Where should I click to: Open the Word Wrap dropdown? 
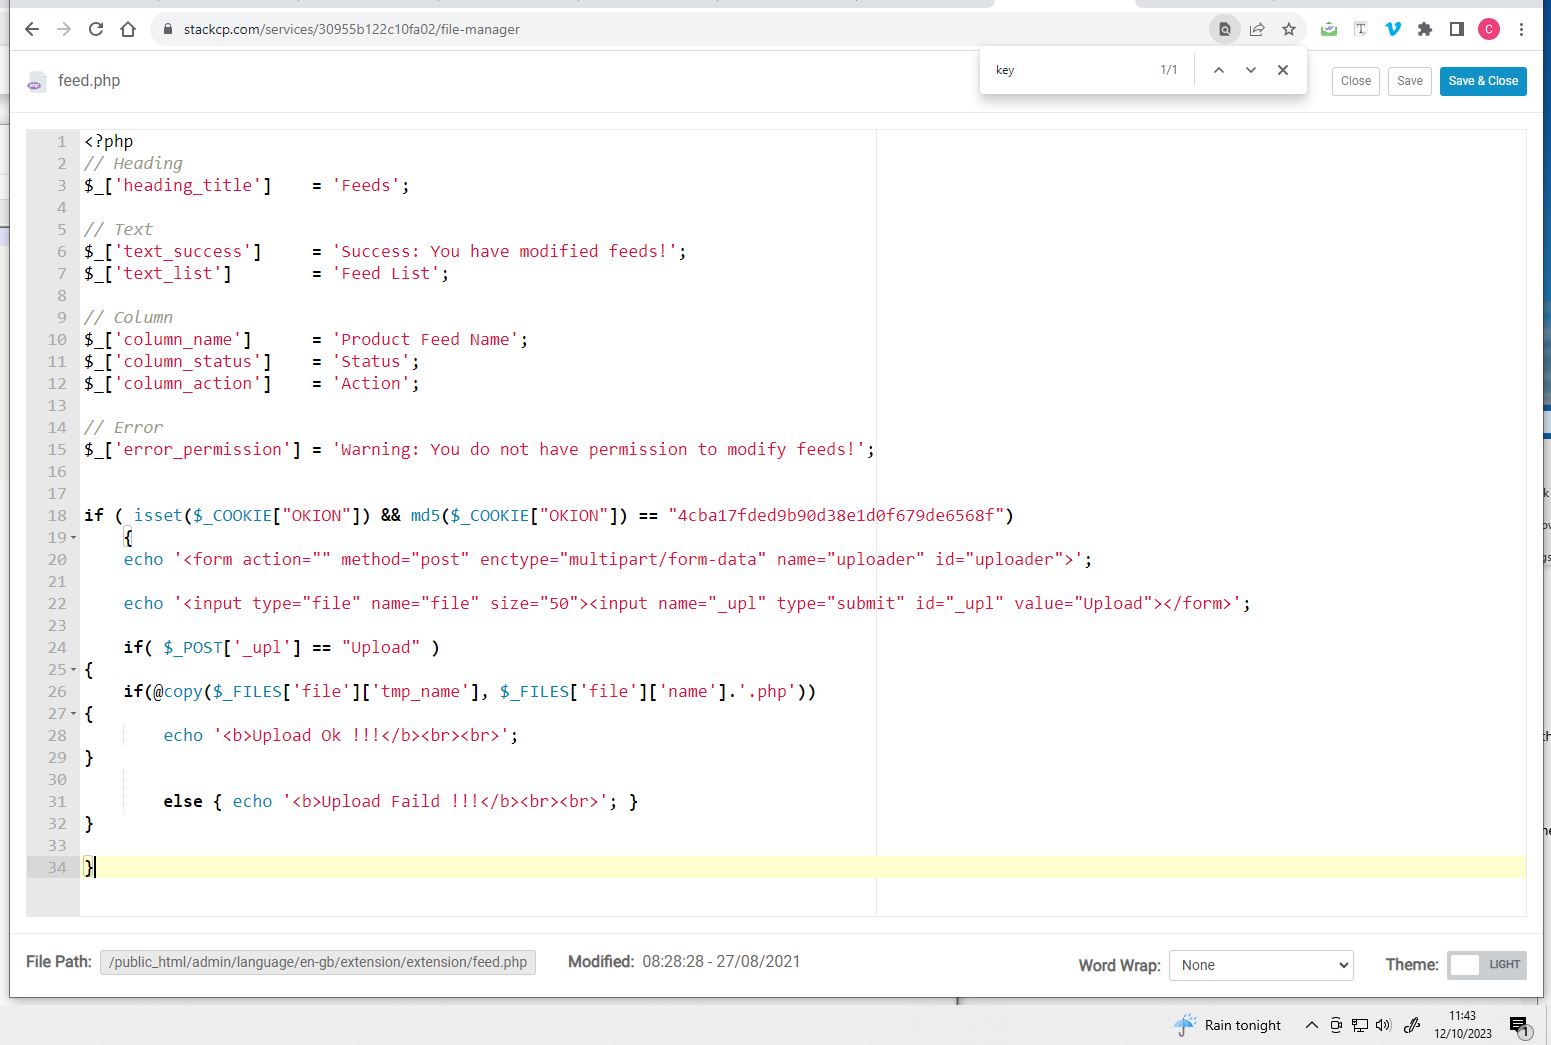[x=1261, y=965]
